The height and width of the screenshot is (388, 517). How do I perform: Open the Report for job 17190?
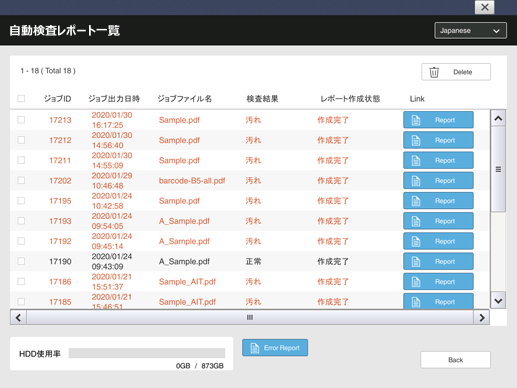point(438,261)
